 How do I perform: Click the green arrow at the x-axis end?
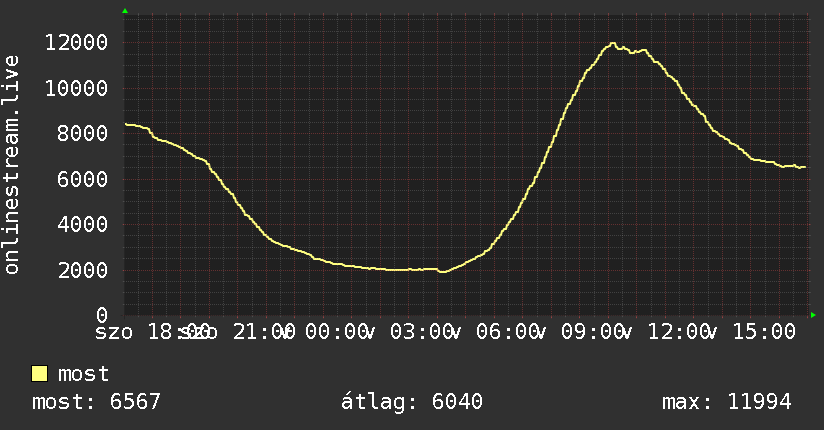point(813,315)
